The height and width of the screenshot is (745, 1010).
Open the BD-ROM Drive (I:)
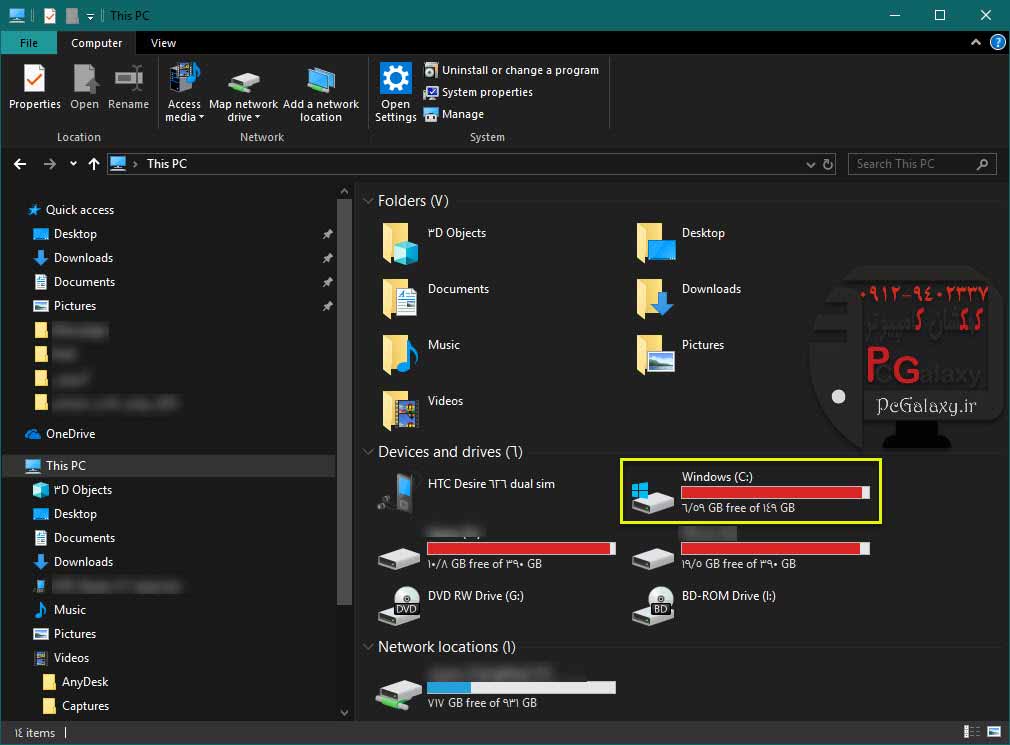[726, 596]
